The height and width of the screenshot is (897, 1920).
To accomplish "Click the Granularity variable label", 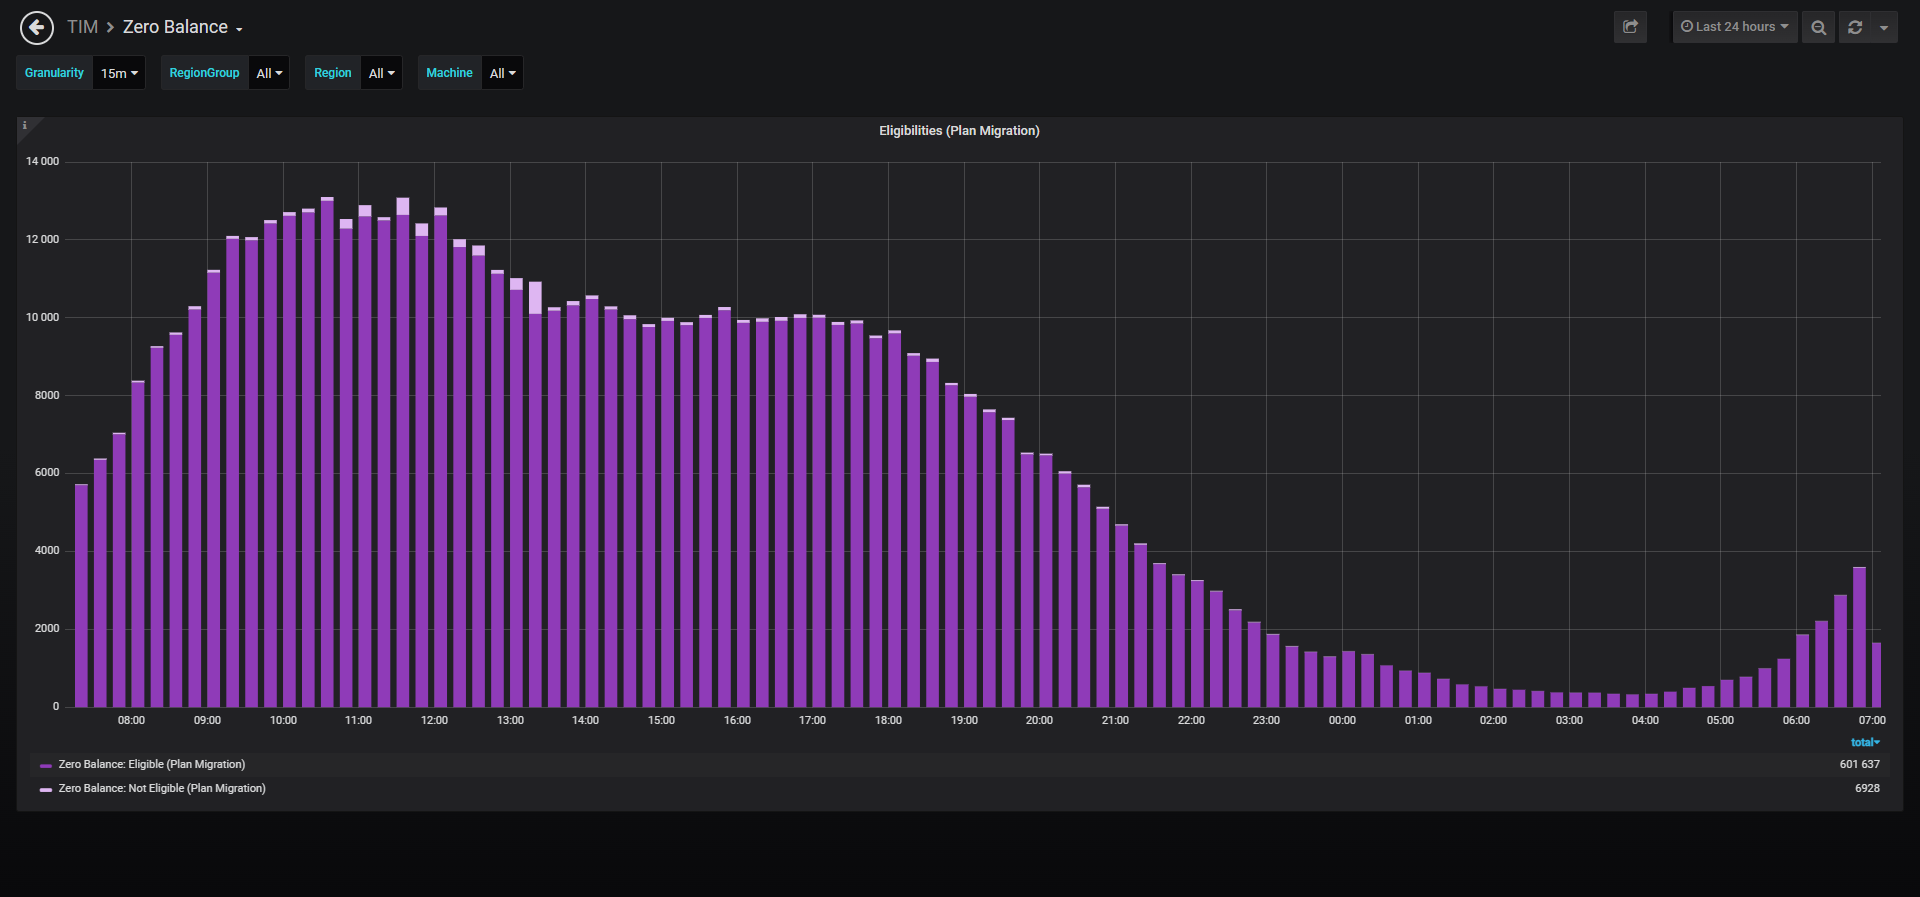I will click(x=54, y=73).
